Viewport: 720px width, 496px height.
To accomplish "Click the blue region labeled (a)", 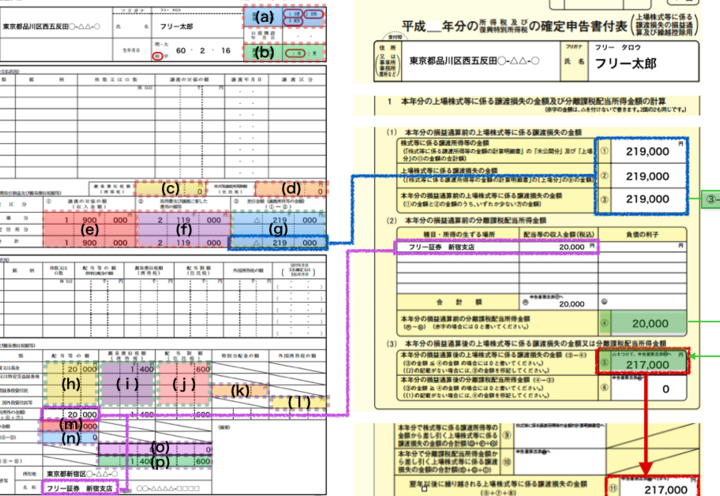I will pos(266,17).
